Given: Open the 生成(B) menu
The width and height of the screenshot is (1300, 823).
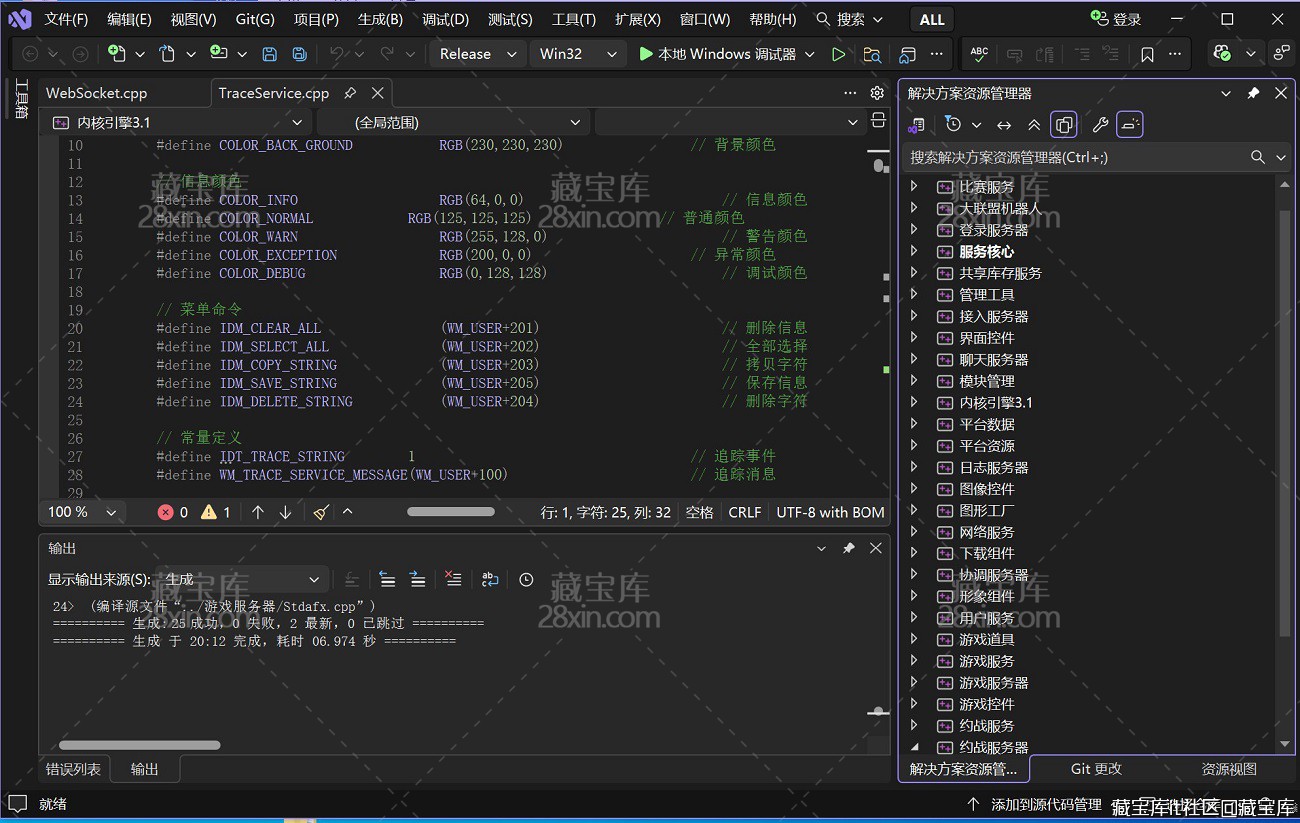Looking at the screenshot, I should (380, 19).
